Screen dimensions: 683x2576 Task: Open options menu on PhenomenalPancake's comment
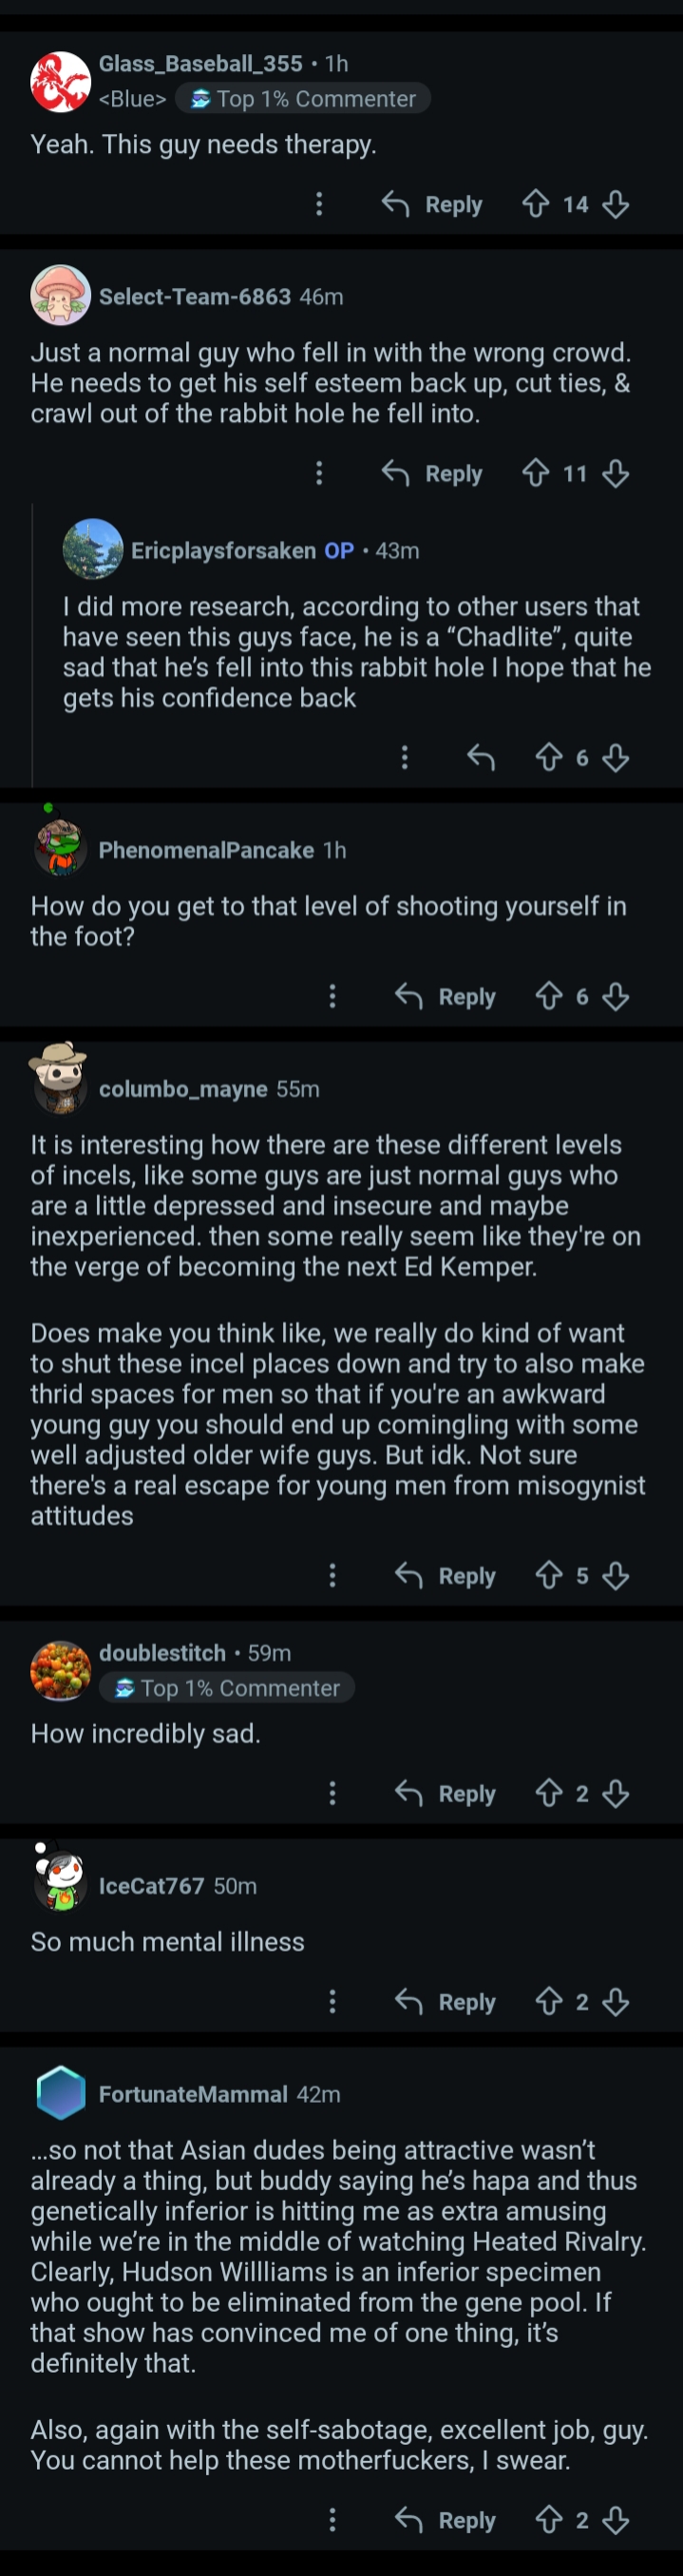333,996
